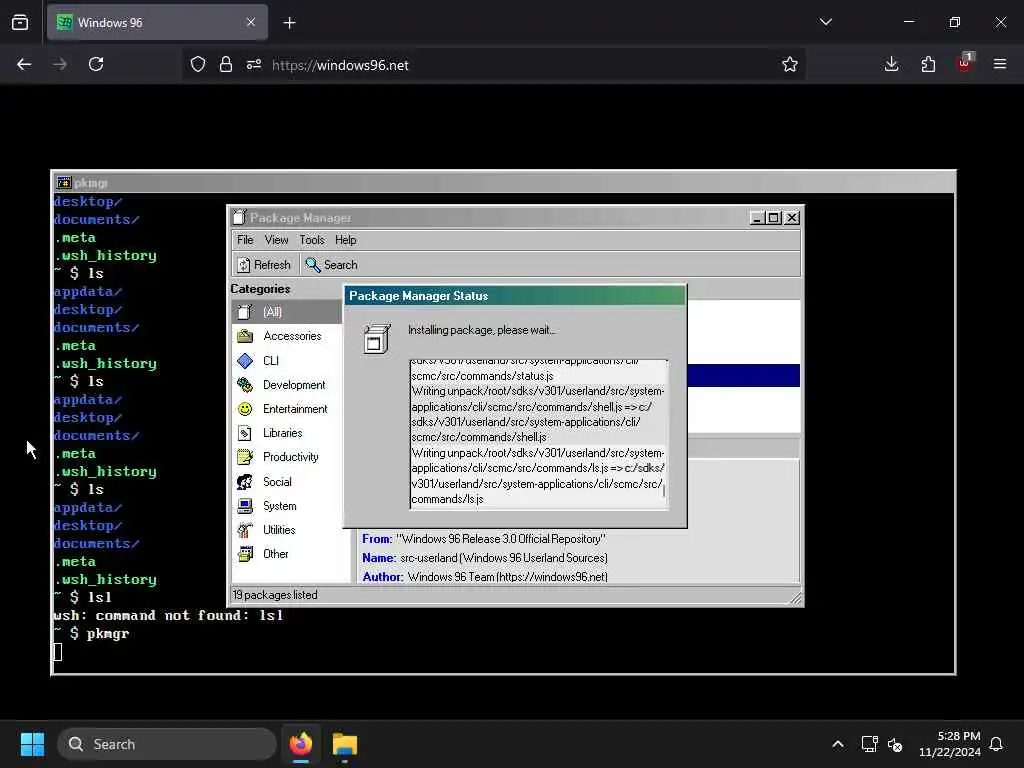1024x768 pixels.
Task: Click the Package Manager resize grip corner
Action: point(795,598)
